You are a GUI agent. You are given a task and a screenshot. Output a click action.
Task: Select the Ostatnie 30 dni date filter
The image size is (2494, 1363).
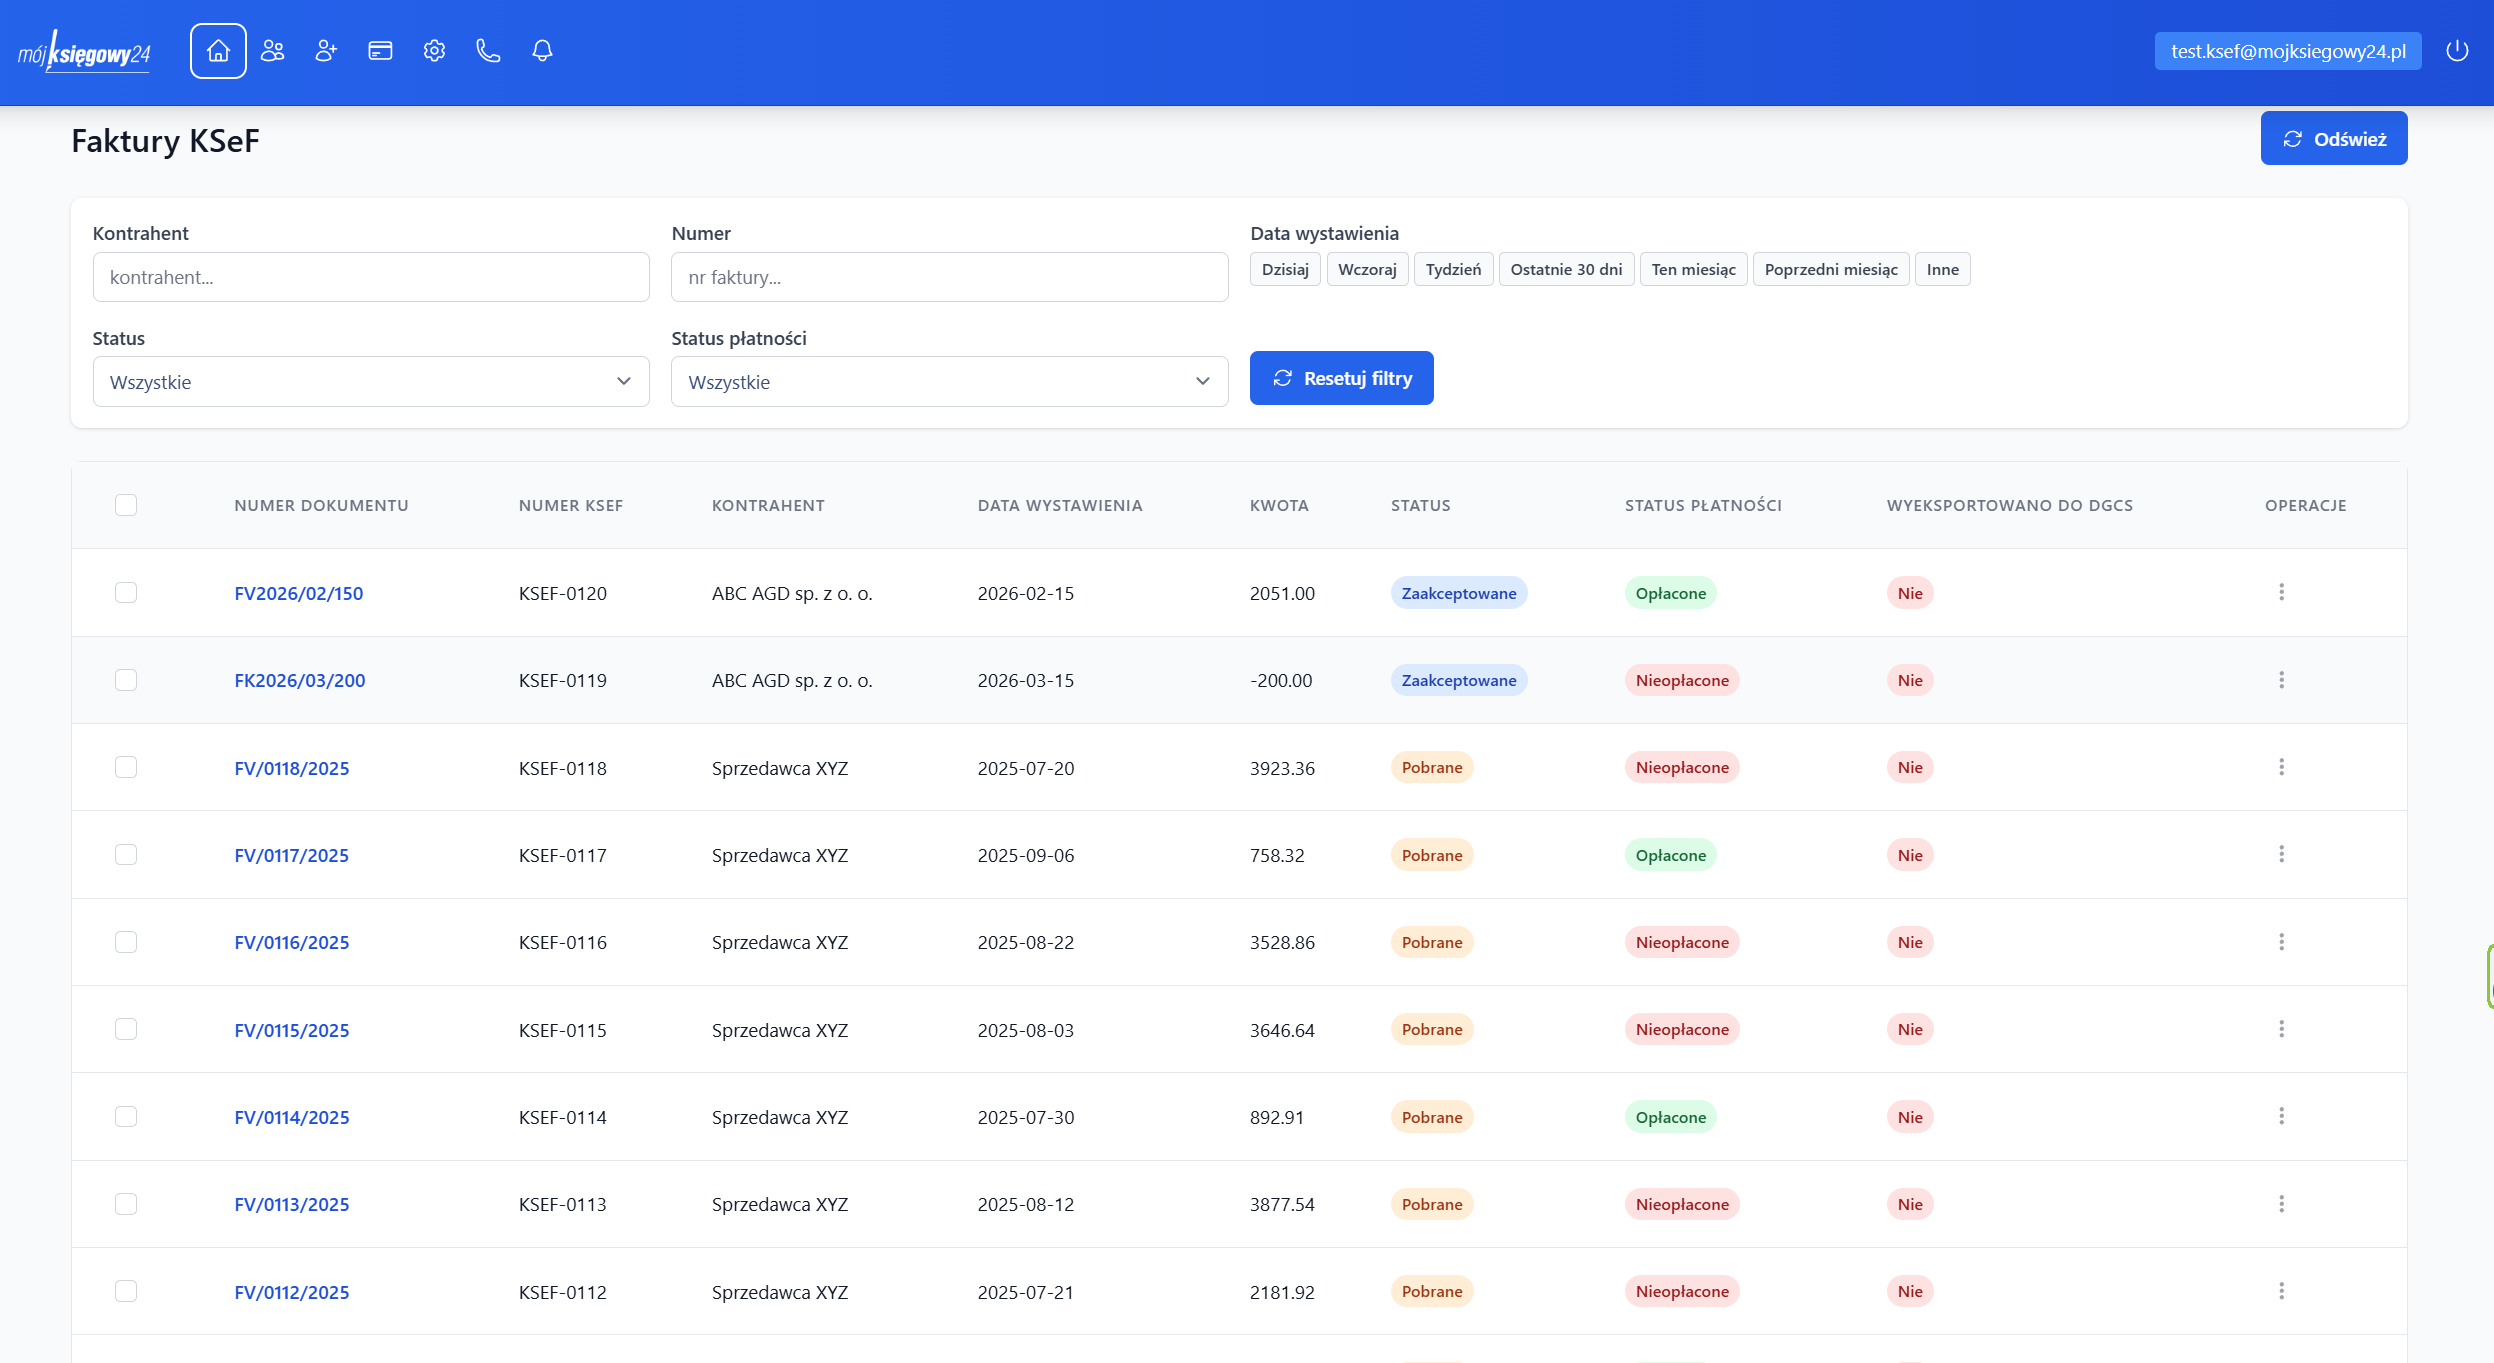coord(1566,269)
